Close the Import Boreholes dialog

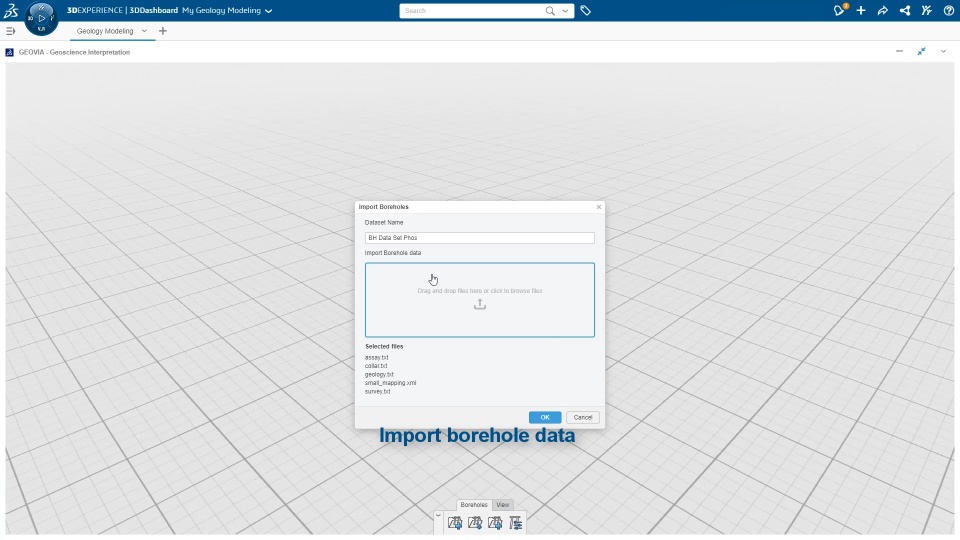pos(599,207)
